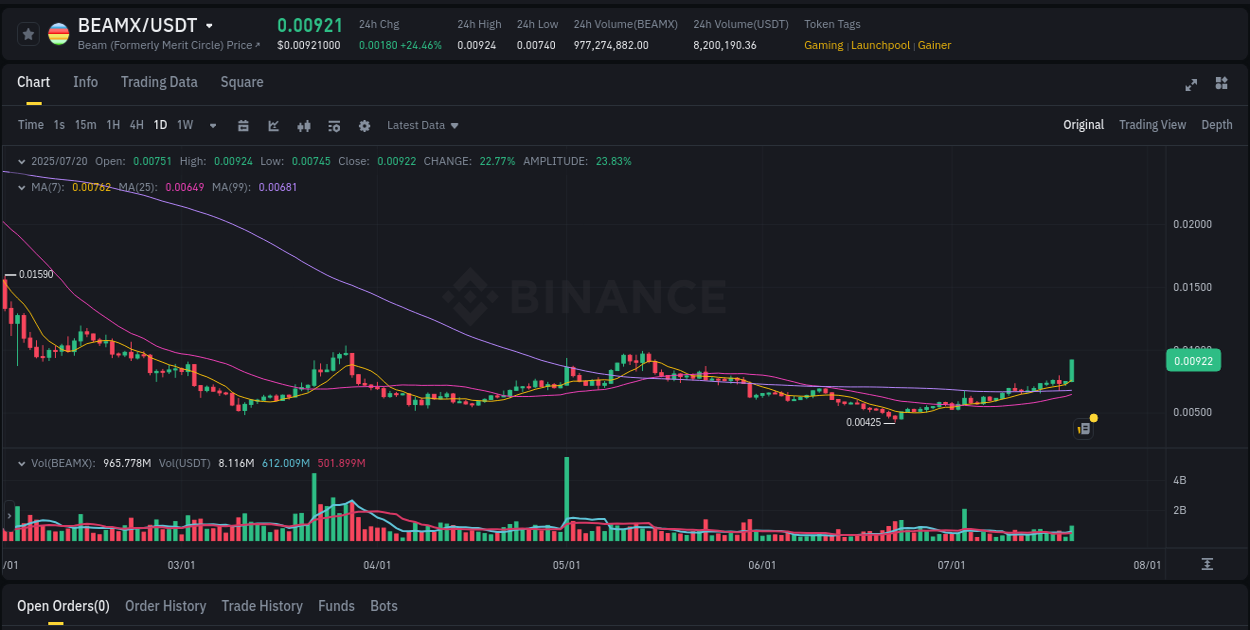Select the candlestick chart icon
The image size is (1250, 630).
(303, 125)
